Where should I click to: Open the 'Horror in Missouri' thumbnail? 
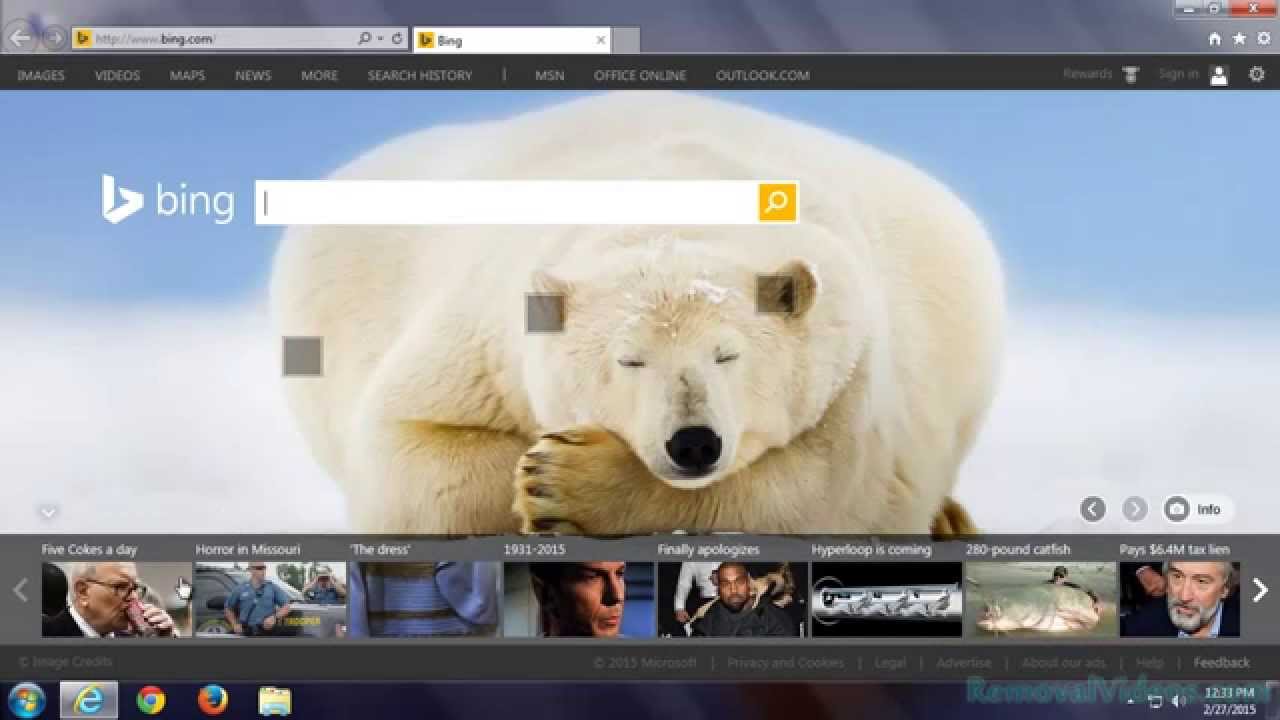[x=270, y=599]
